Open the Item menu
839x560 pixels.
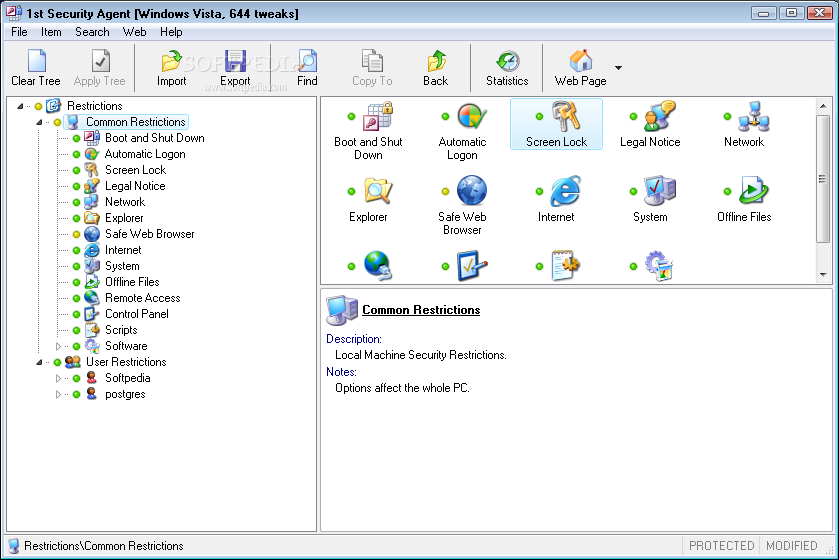51,32
